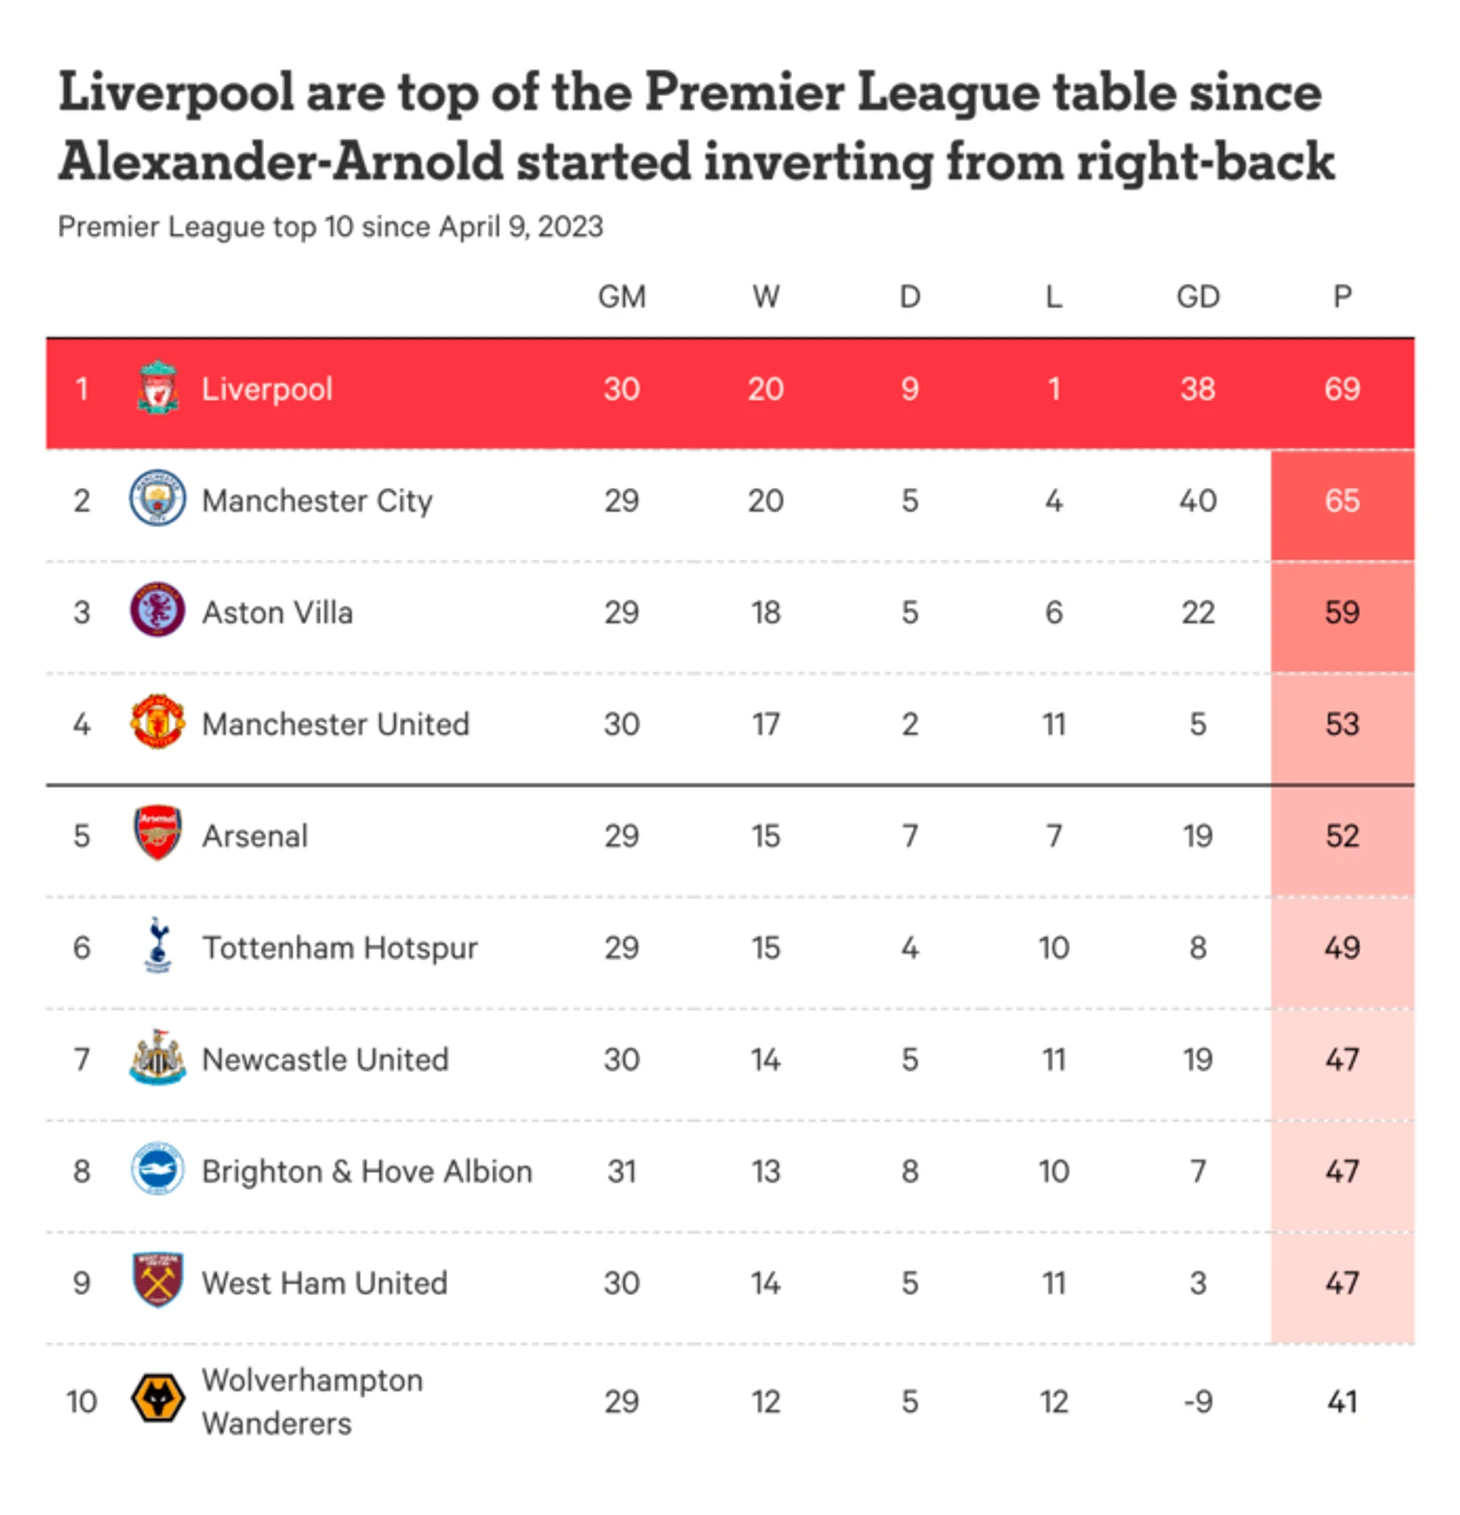Viewport: 1460px width, 1515px height.
Task: Click the Newcastle United crest
Action: [x=157, y=1058]
